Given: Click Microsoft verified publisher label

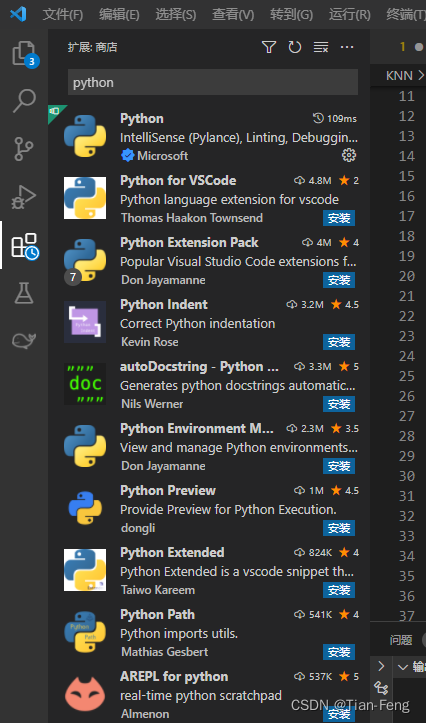Looking at the screenshot, I should tap(162, 156).
